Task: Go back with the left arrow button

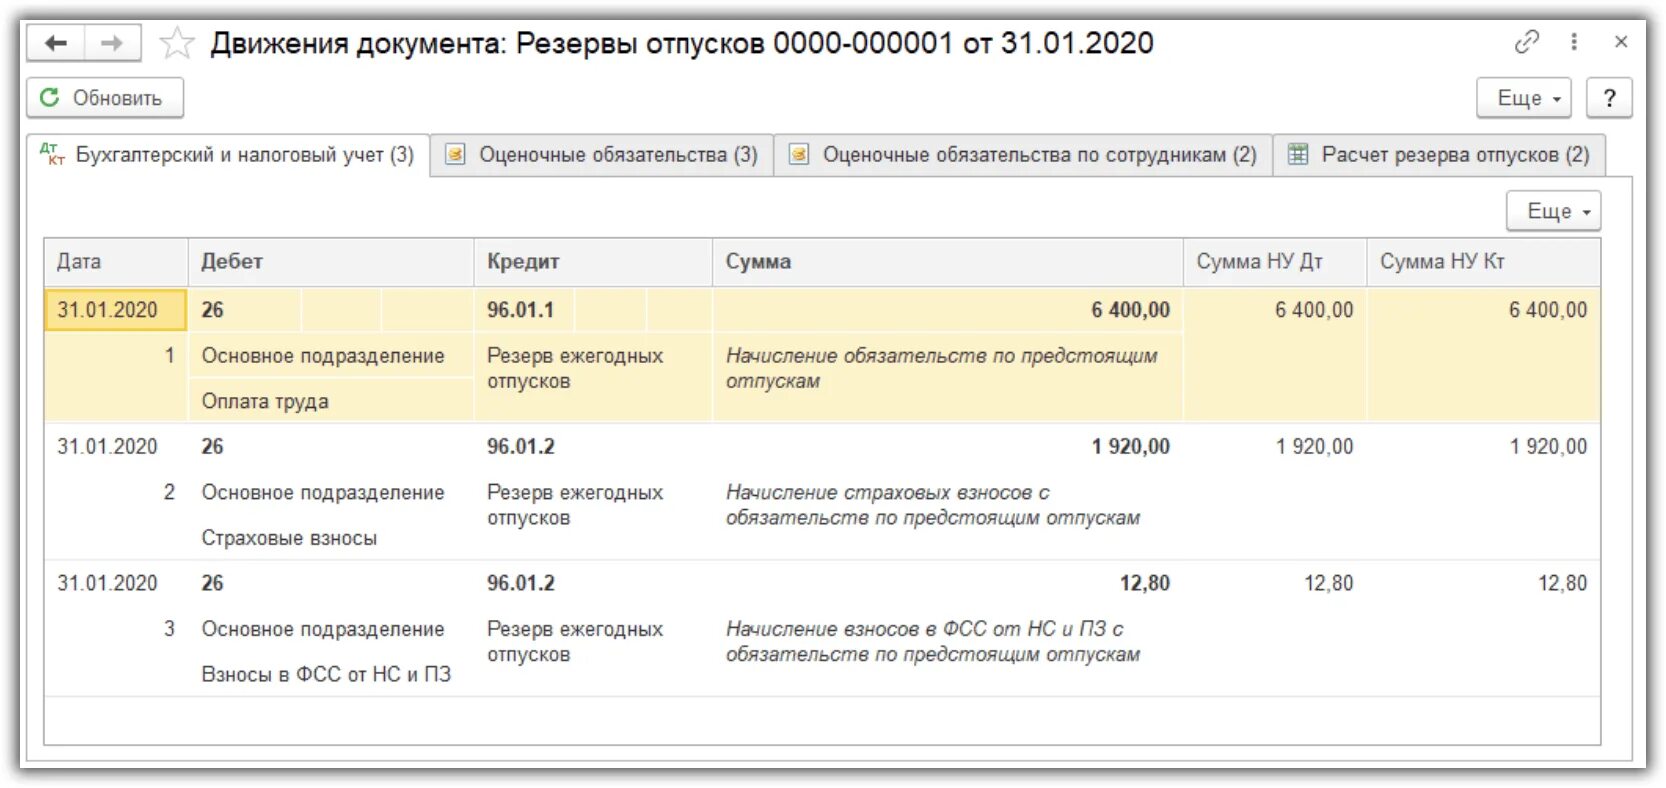Action: point(56,43)
